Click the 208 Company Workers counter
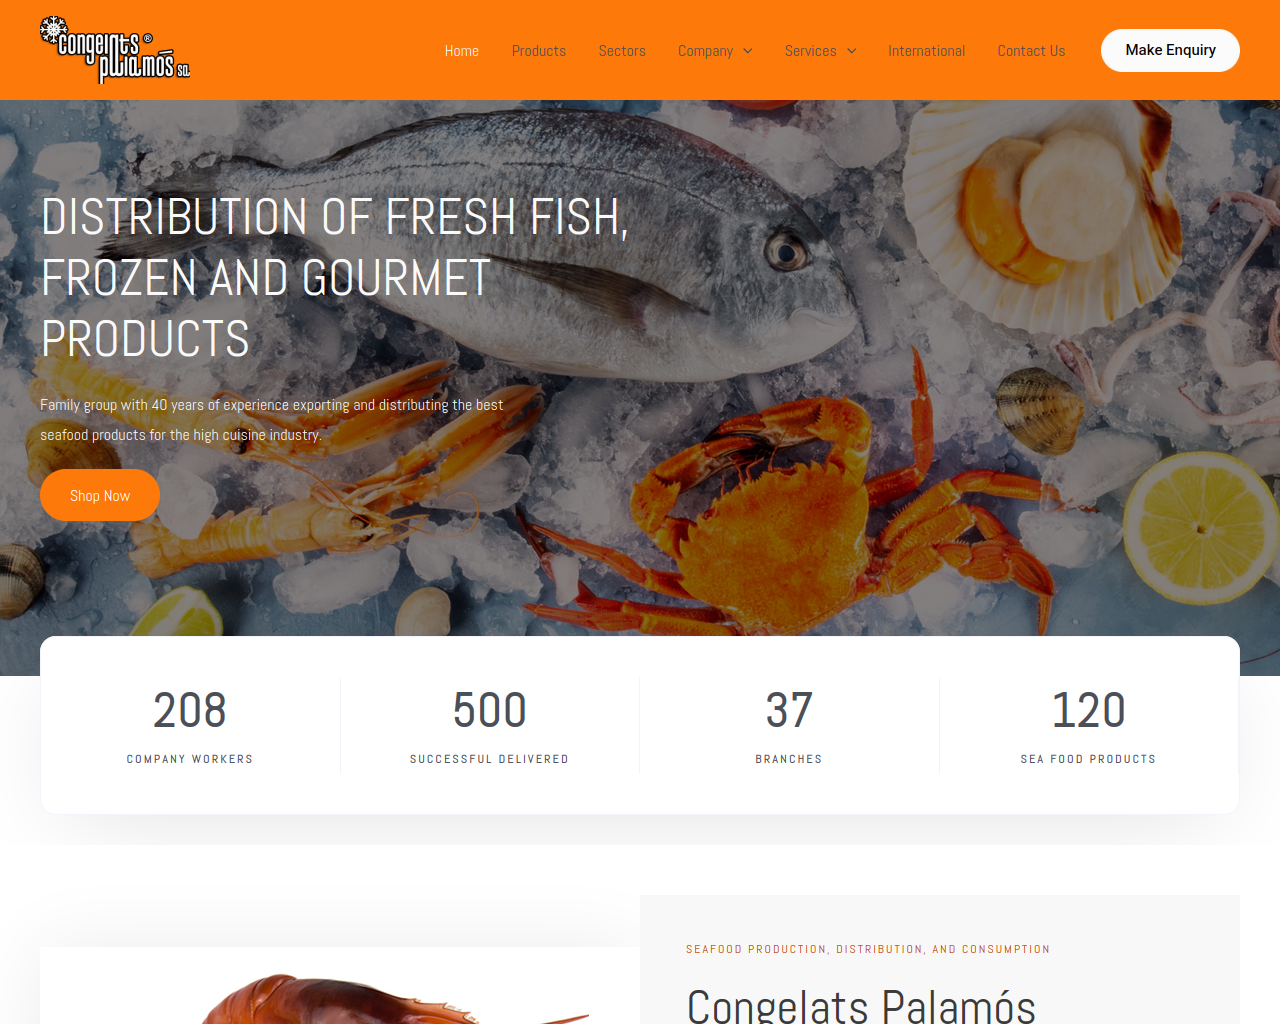The height and width of the screenshot is (1024, 1280). click(190, 725)
